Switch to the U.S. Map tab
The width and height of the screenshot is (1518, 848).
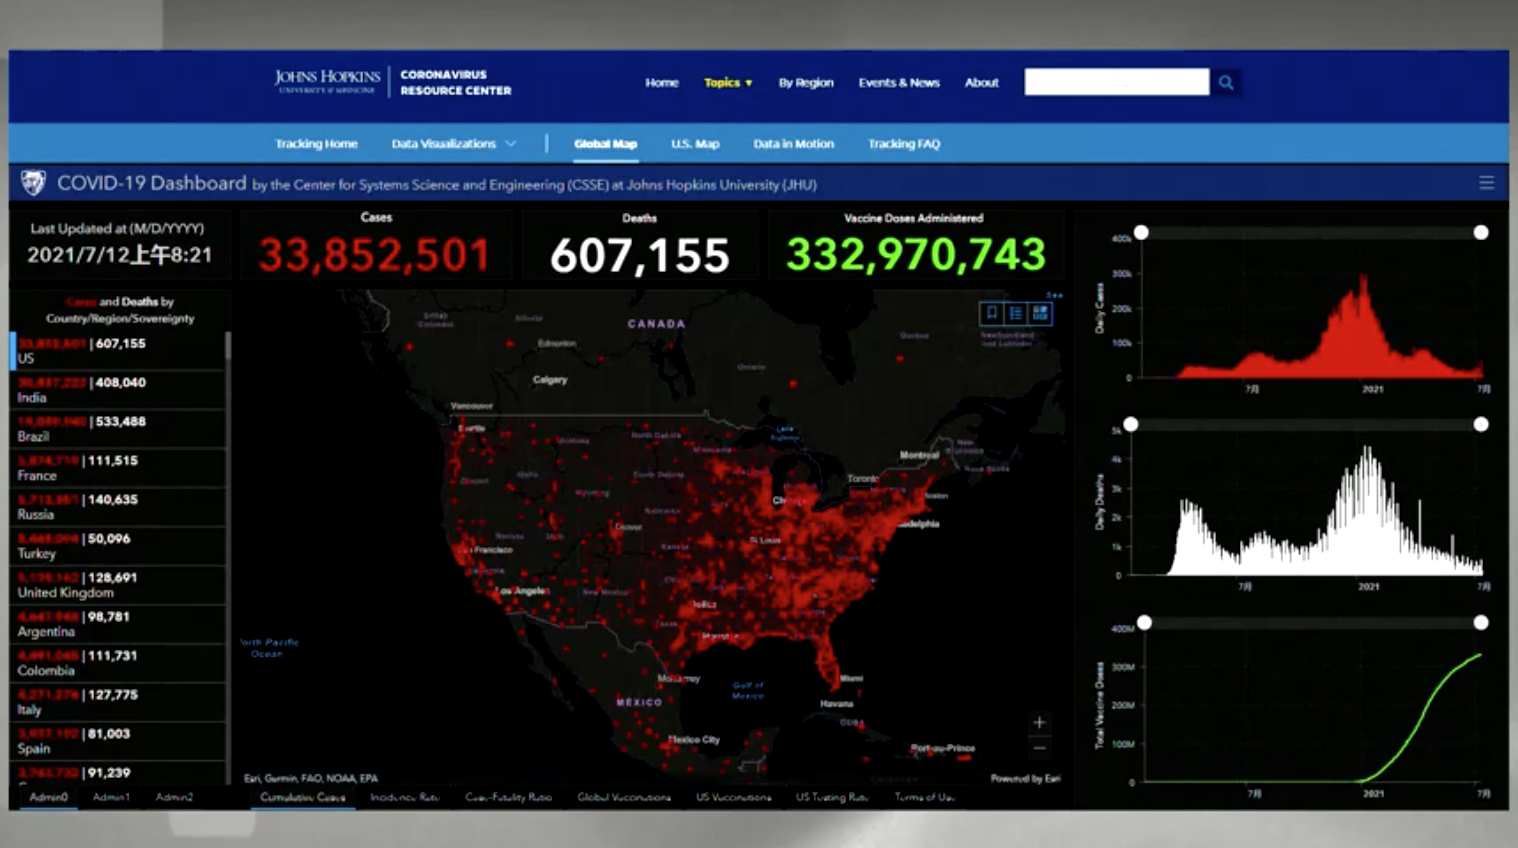coord(695,144)
